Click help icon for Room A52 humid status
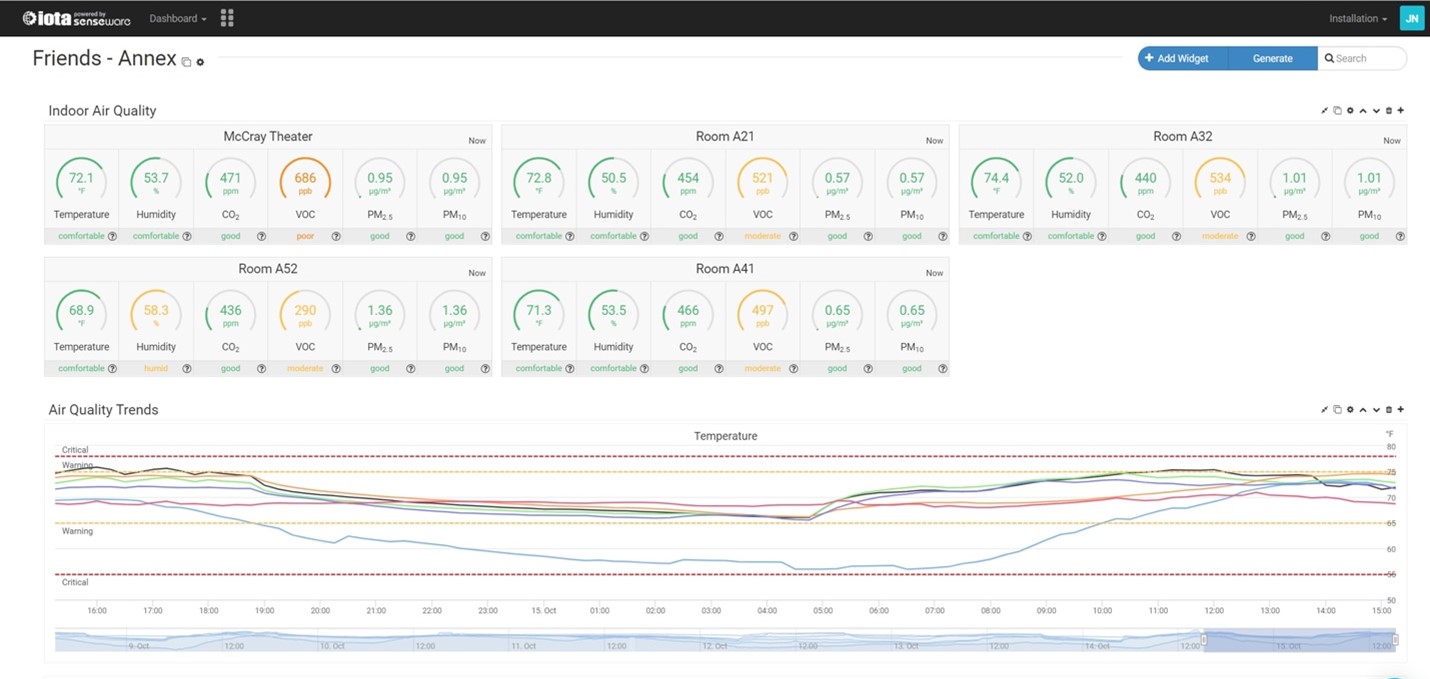The height and width of the screenshot is (679, 1430). [186, 369]
